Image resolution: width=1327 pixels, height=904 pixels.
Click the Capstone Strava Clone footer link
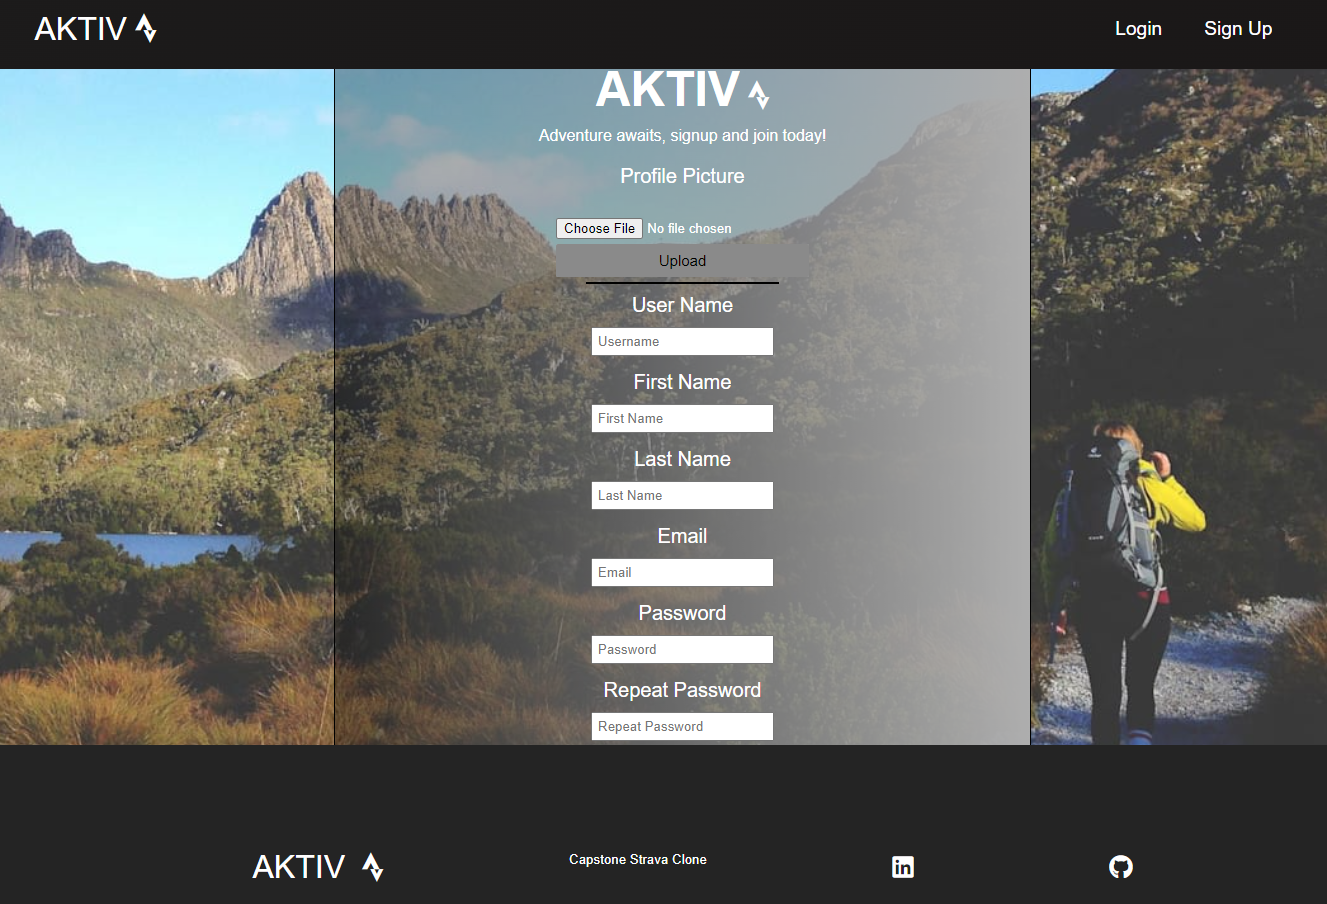click(x=637, y=859)
